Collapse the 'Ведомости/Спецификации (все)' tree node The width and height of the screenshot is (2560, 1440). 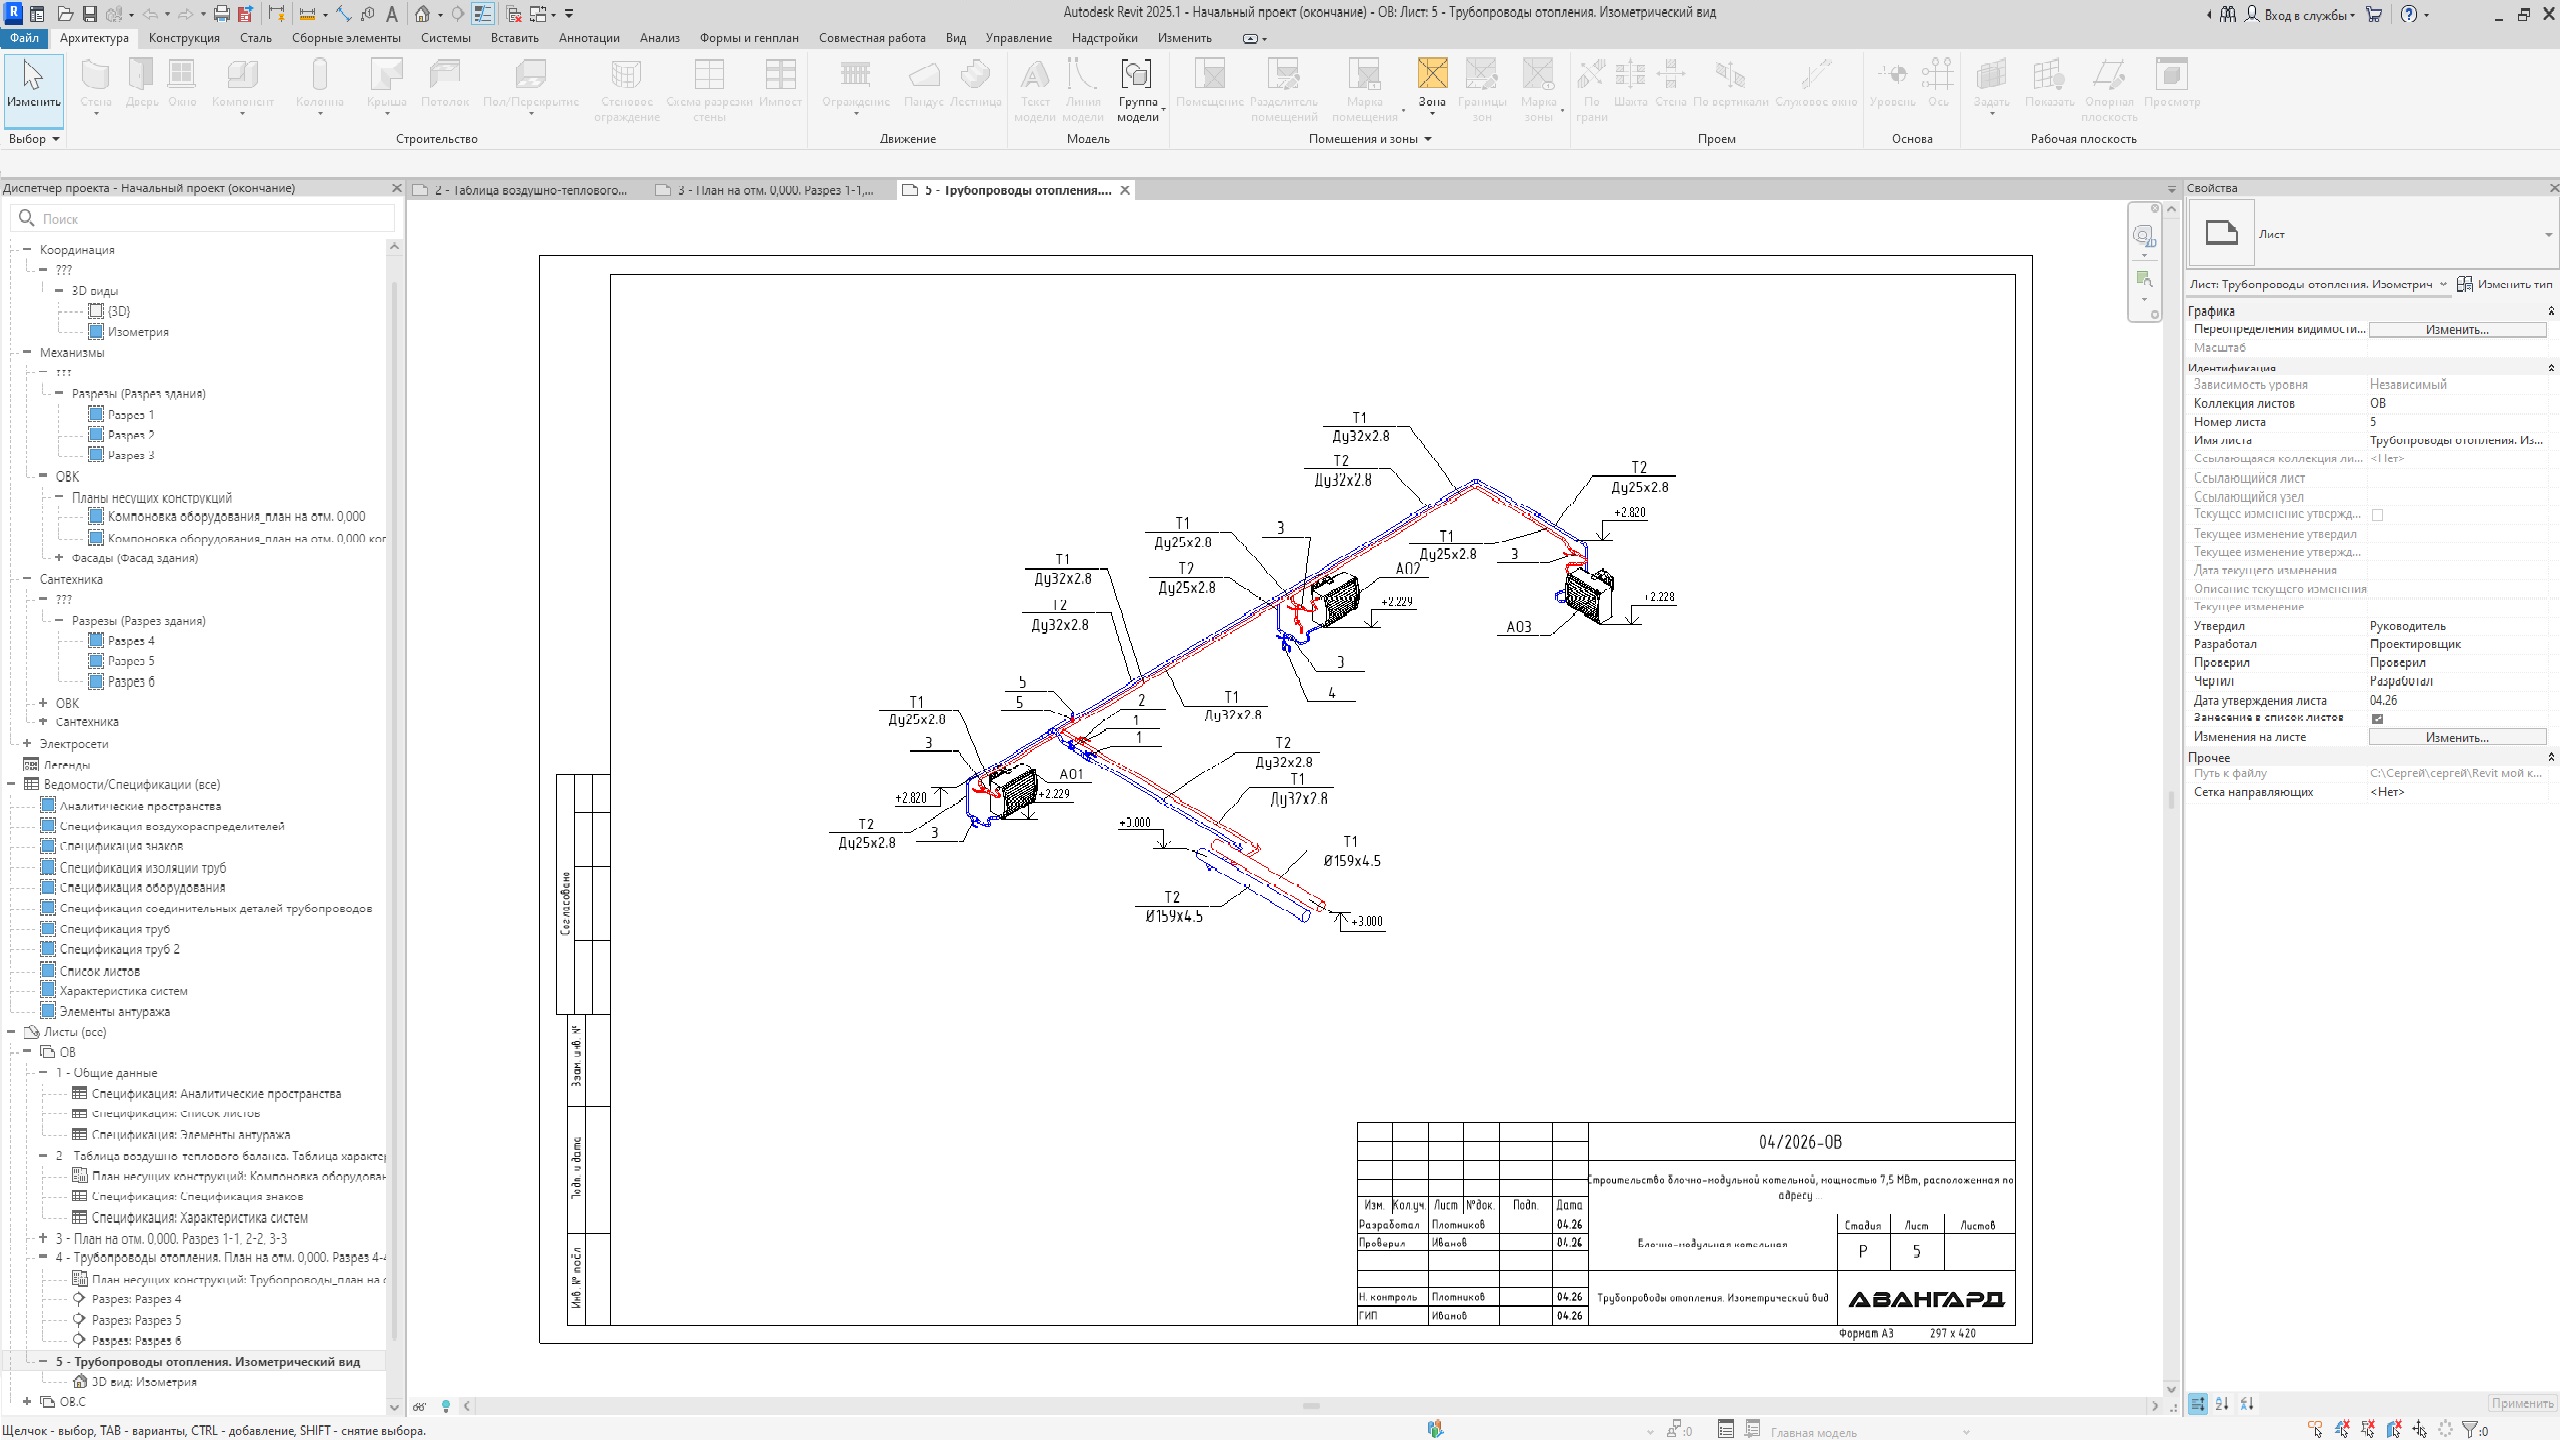(x=12, y=784)
